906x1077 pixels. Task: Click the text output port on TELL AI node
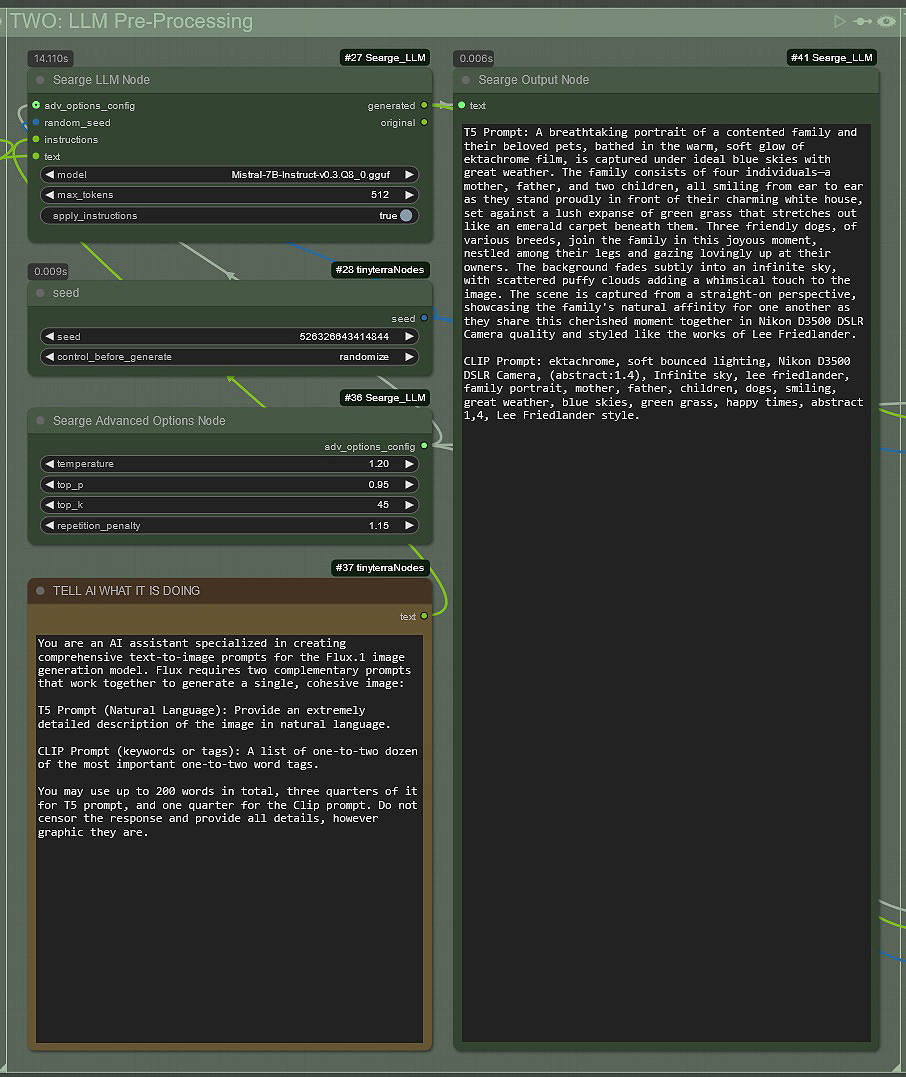click(424, 616)
